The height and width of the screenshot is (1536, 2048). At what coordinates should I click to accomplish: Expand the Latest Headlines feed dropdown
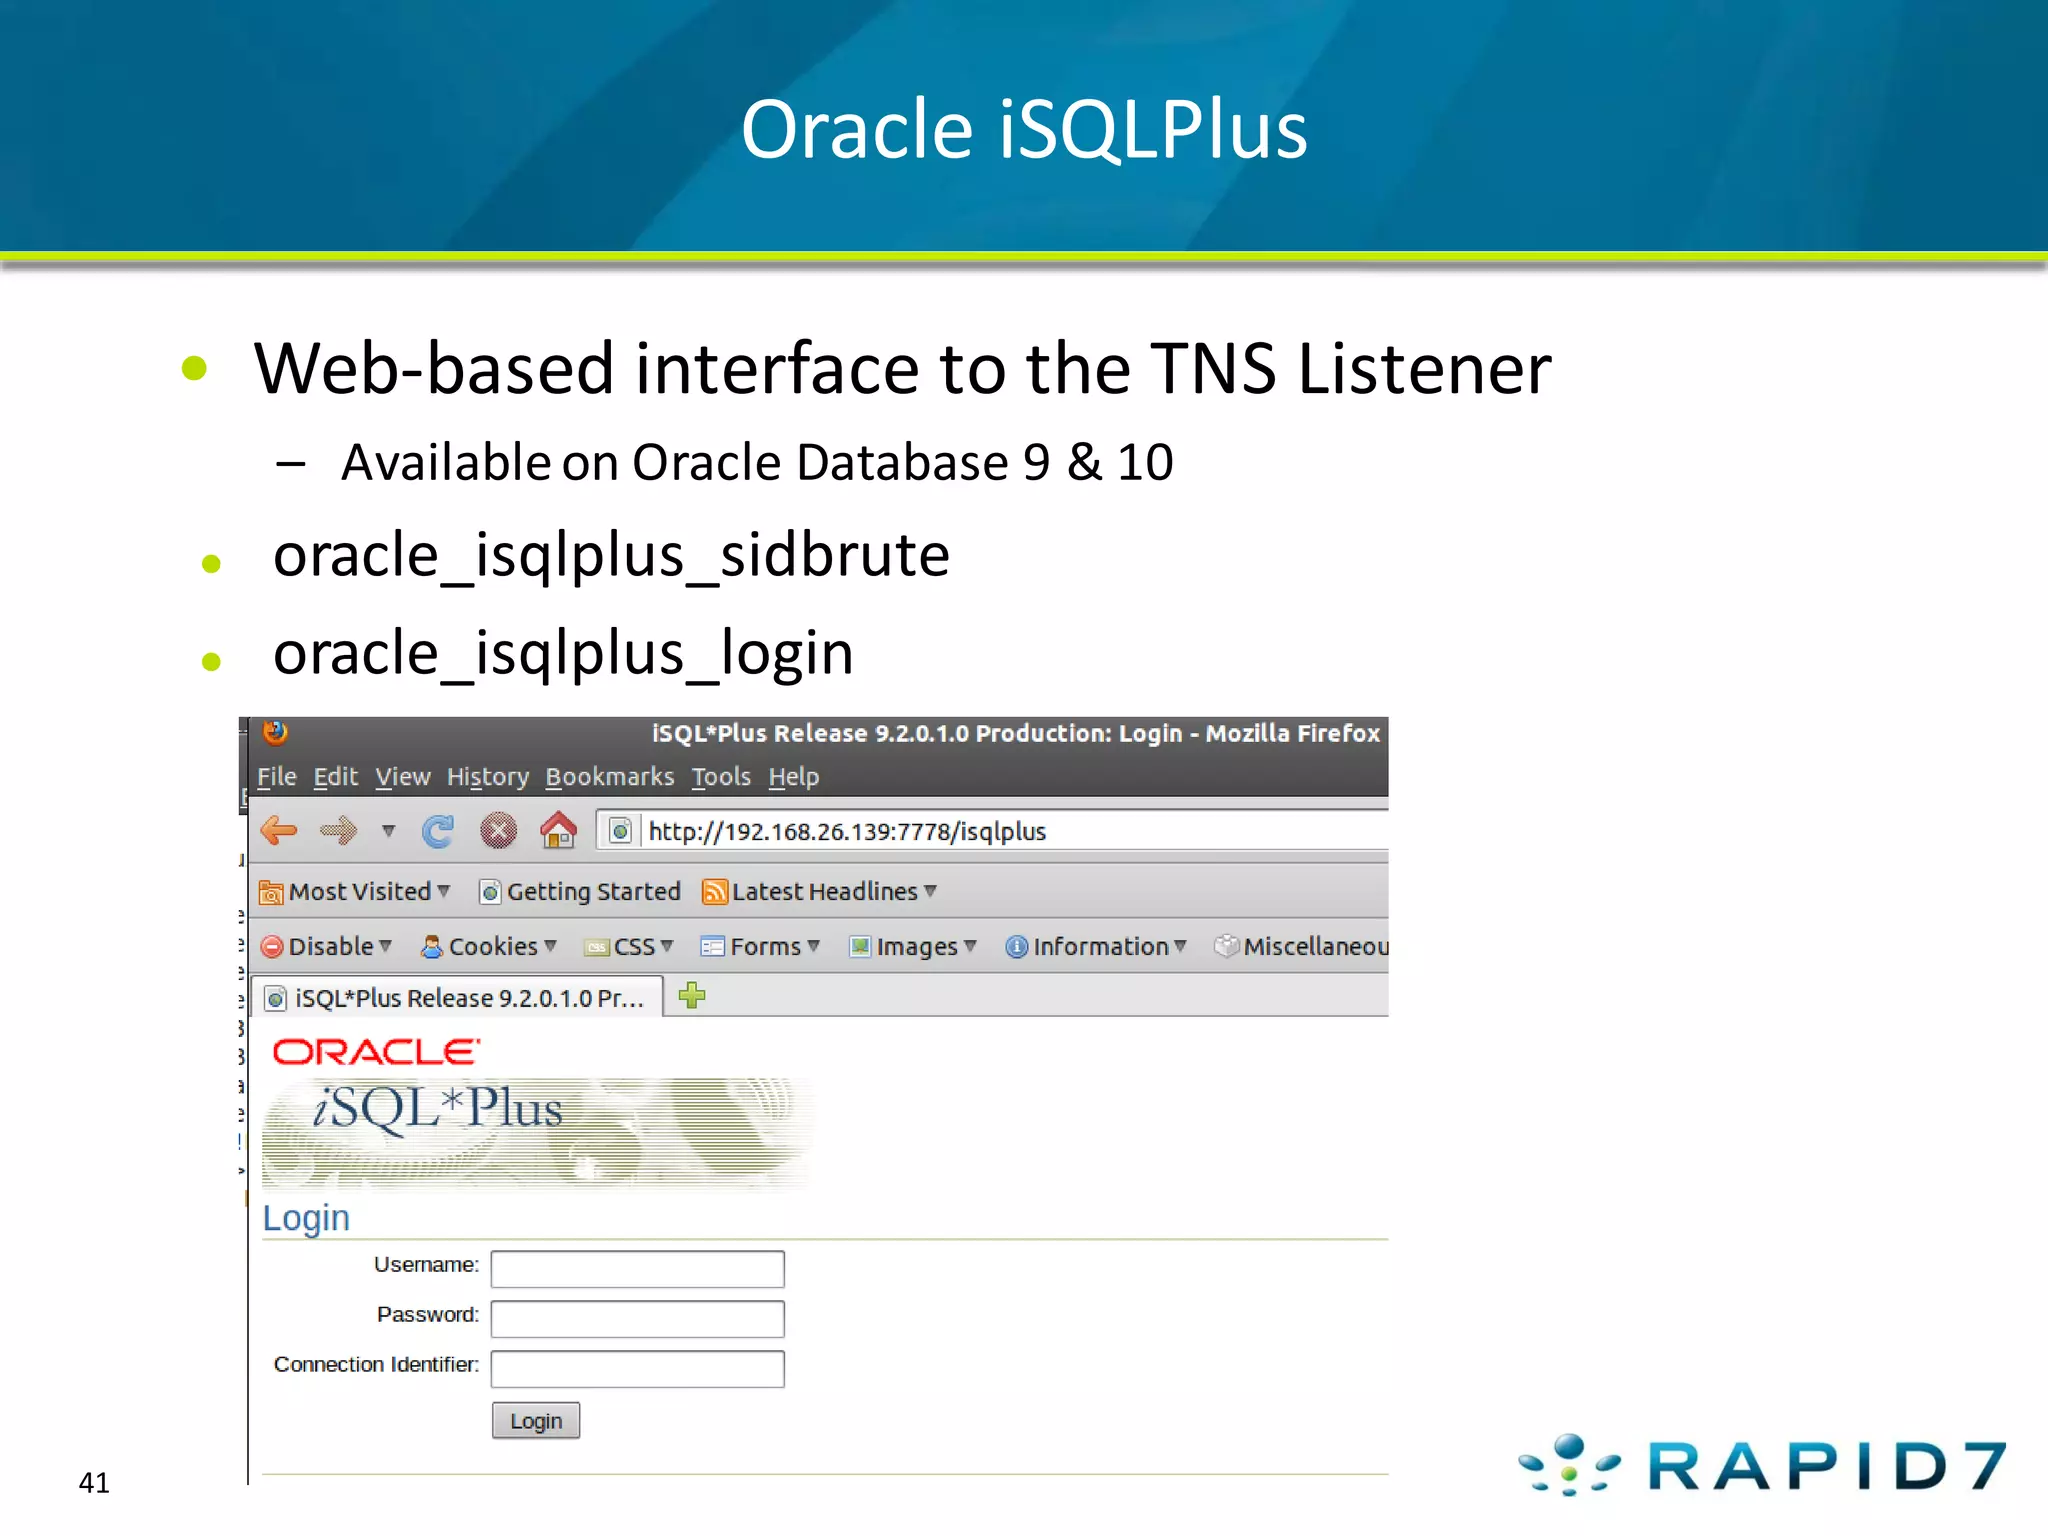click(819, 891)
